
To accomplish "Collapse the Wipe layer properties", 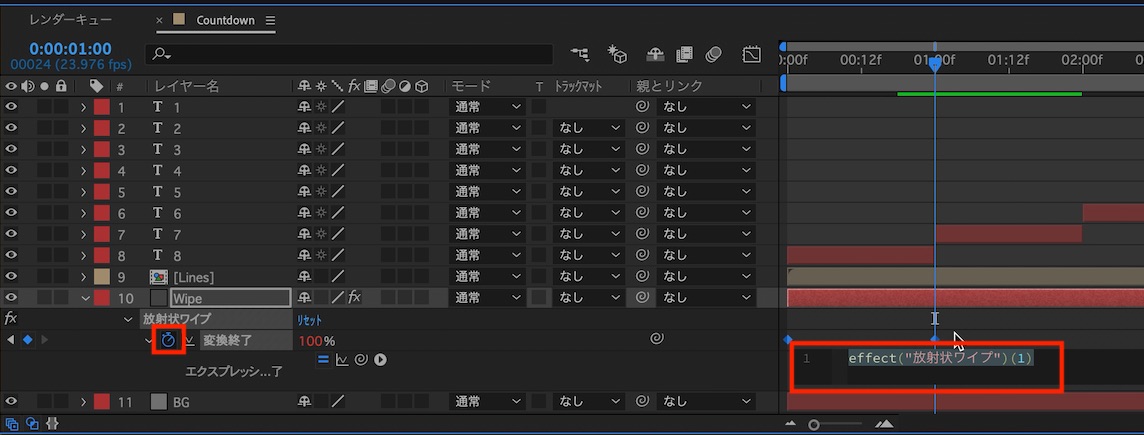I will (85, 298).
